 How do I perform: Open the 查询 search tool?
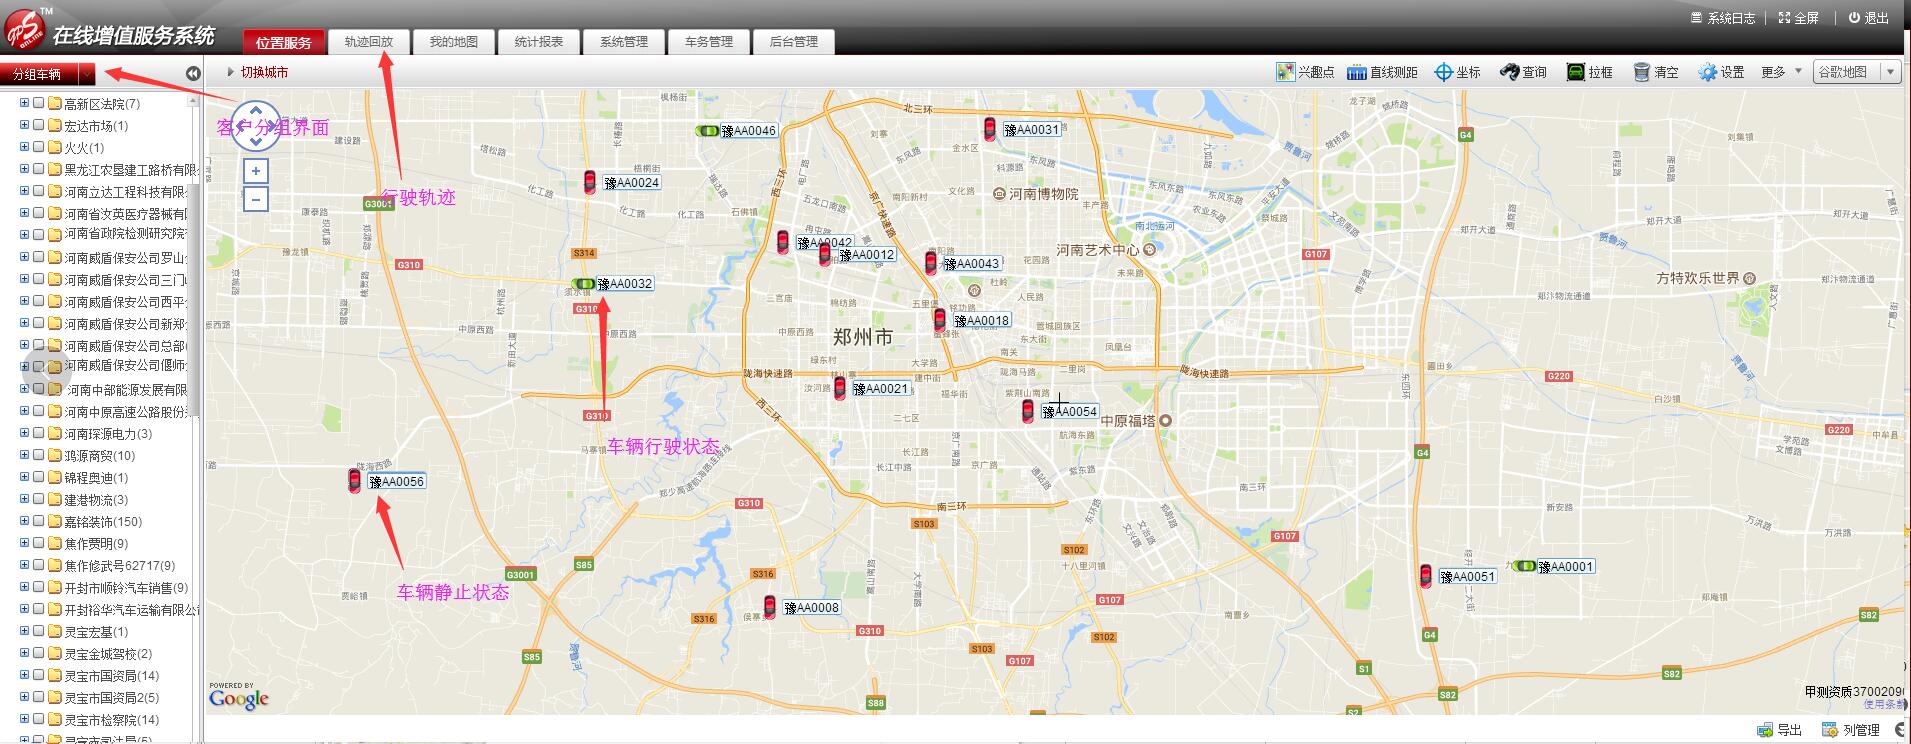(x=1509, y=72)
